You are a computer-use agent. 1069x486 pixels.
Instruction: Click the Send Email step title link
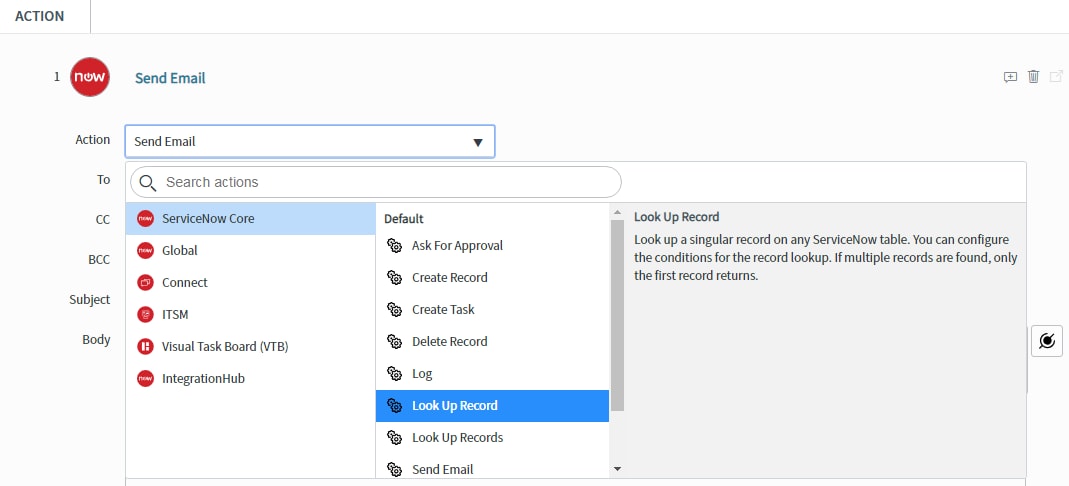point(170,78)
